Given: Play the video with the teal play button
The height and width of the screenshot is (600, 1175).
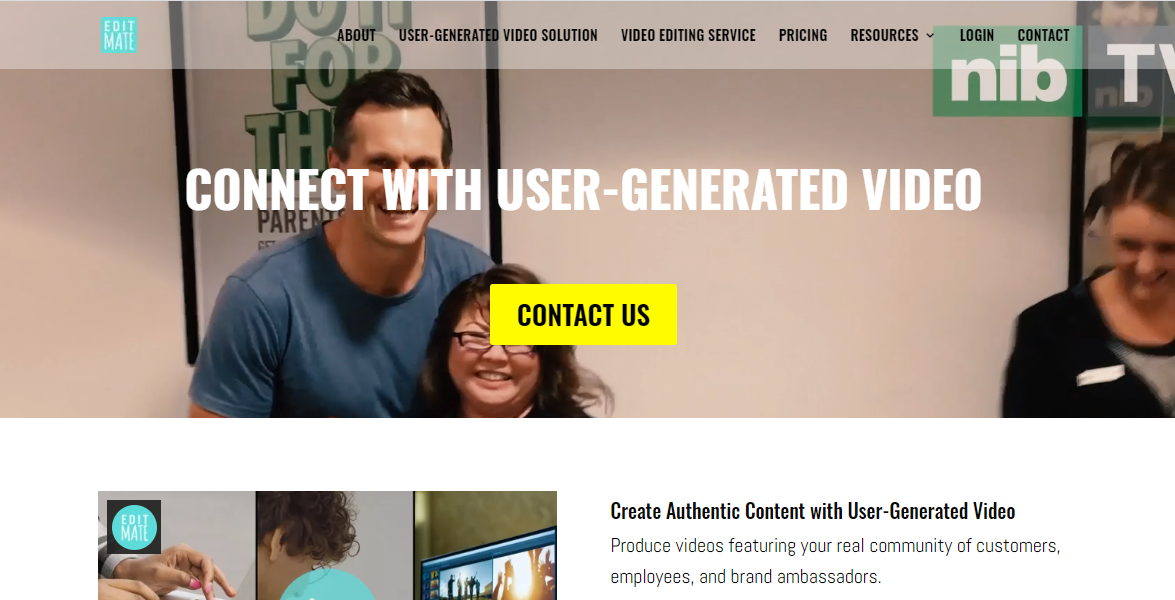Looking at the screenshot, I should 327,585.
